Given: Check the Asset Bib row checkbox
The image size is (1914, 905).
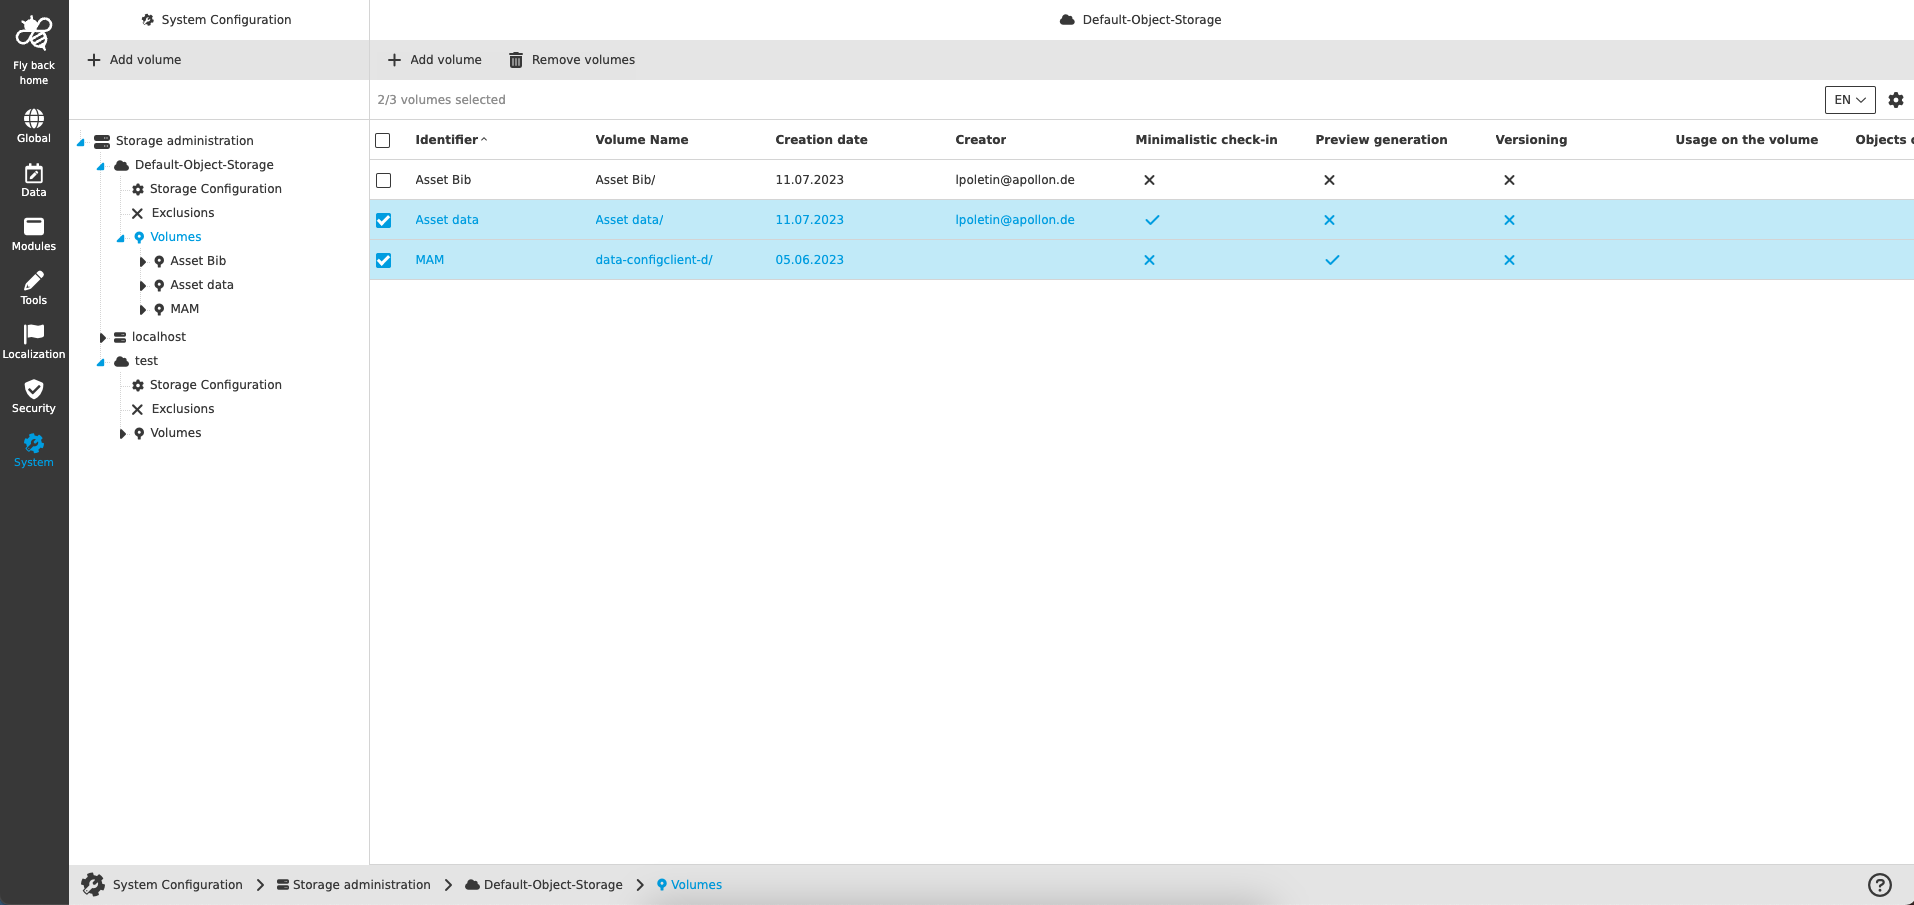Looking at the screenshot, I should coord(383,180).
